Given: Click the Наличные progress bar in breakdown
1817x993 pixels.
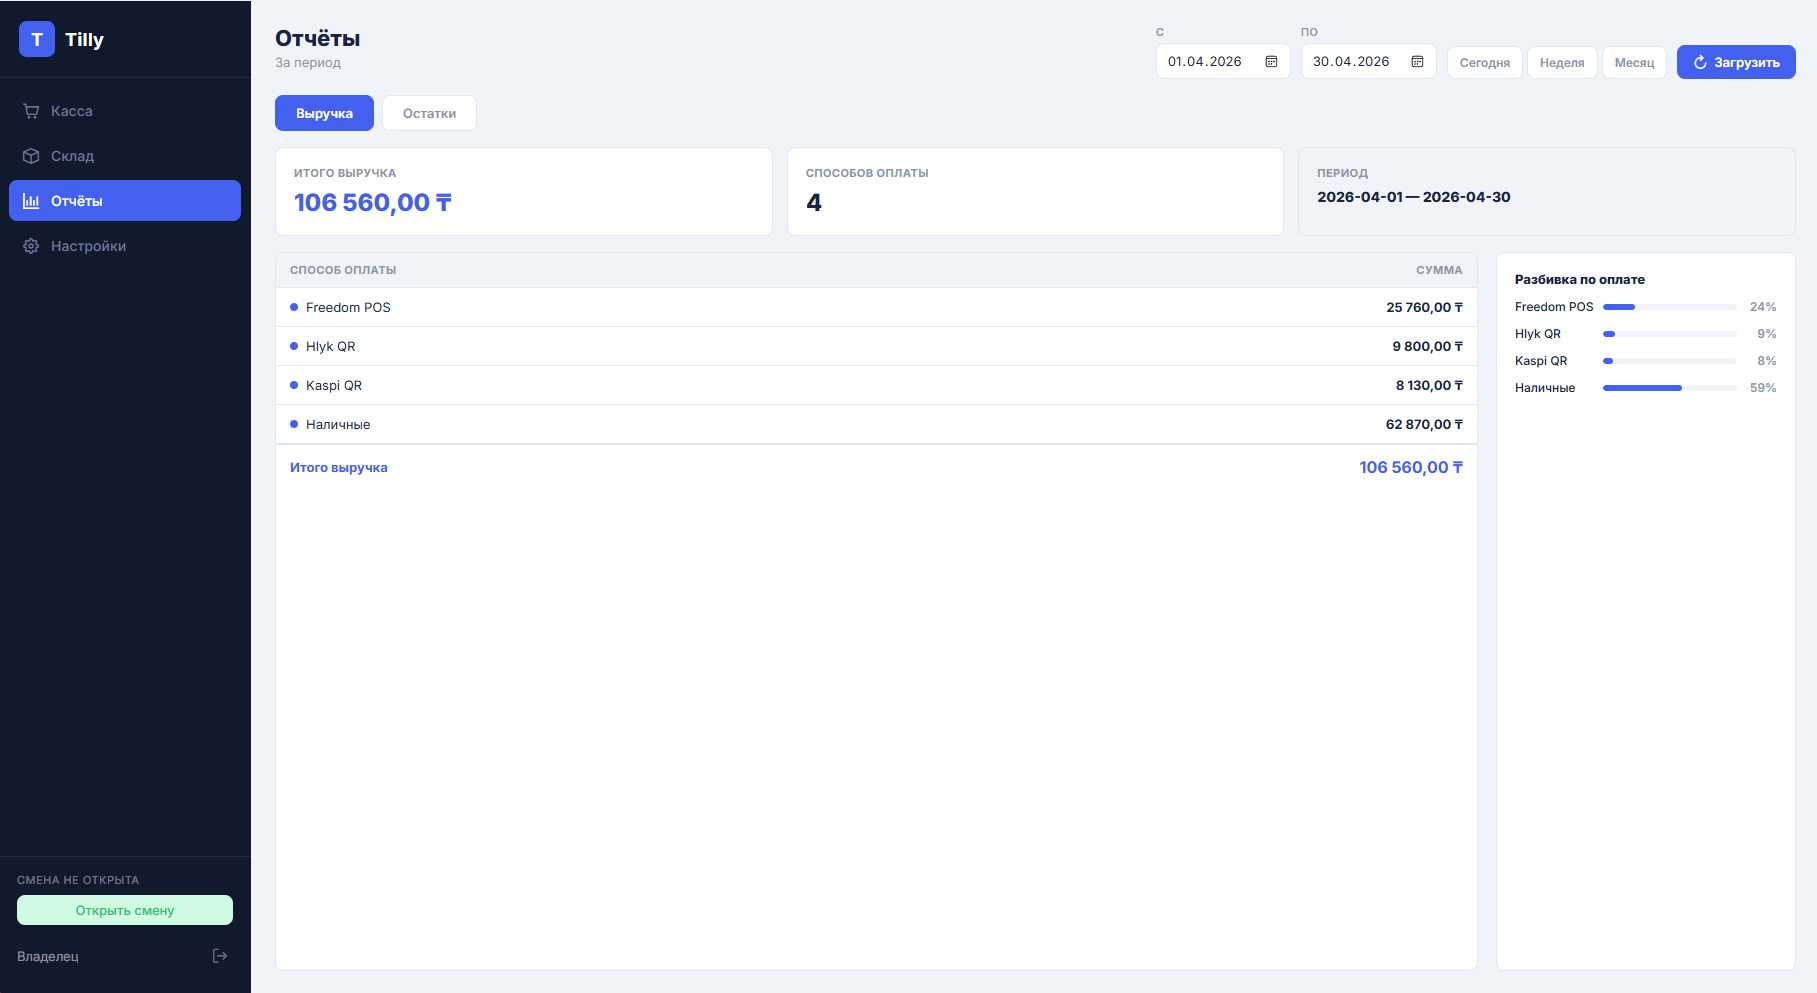Looking at the screenshot, I should (1669, 388).
